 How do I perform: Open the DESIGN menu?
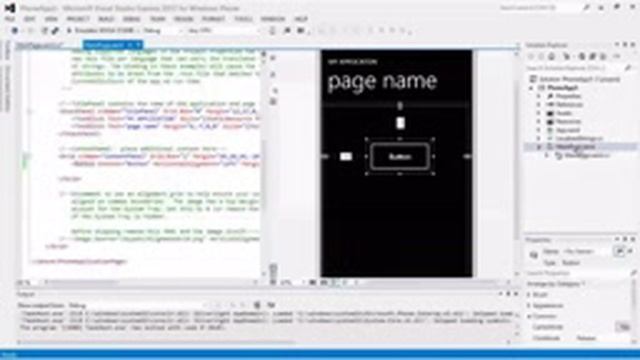click(184, 19)
